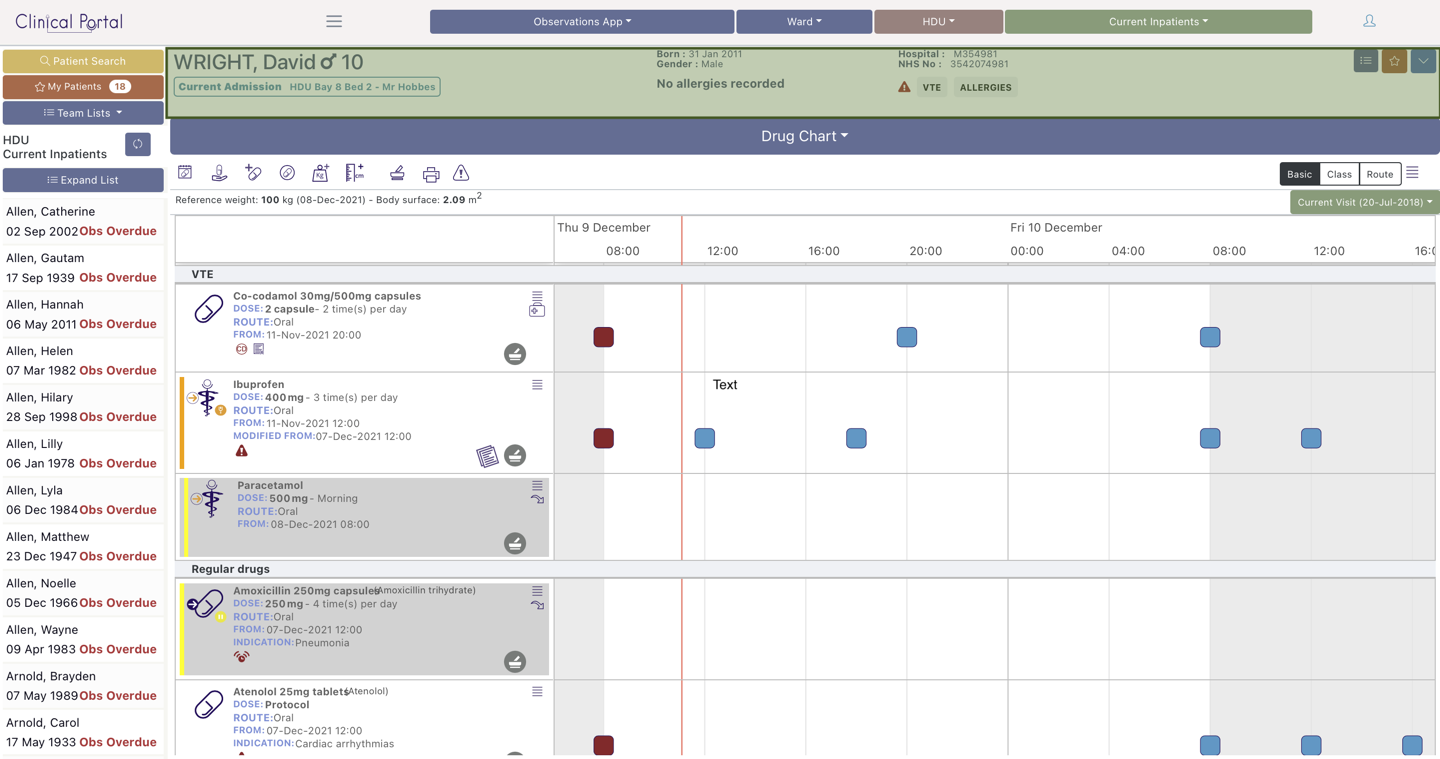Switch the chart view to Class
1440x759 pixels.
[x=1339, y=174]
